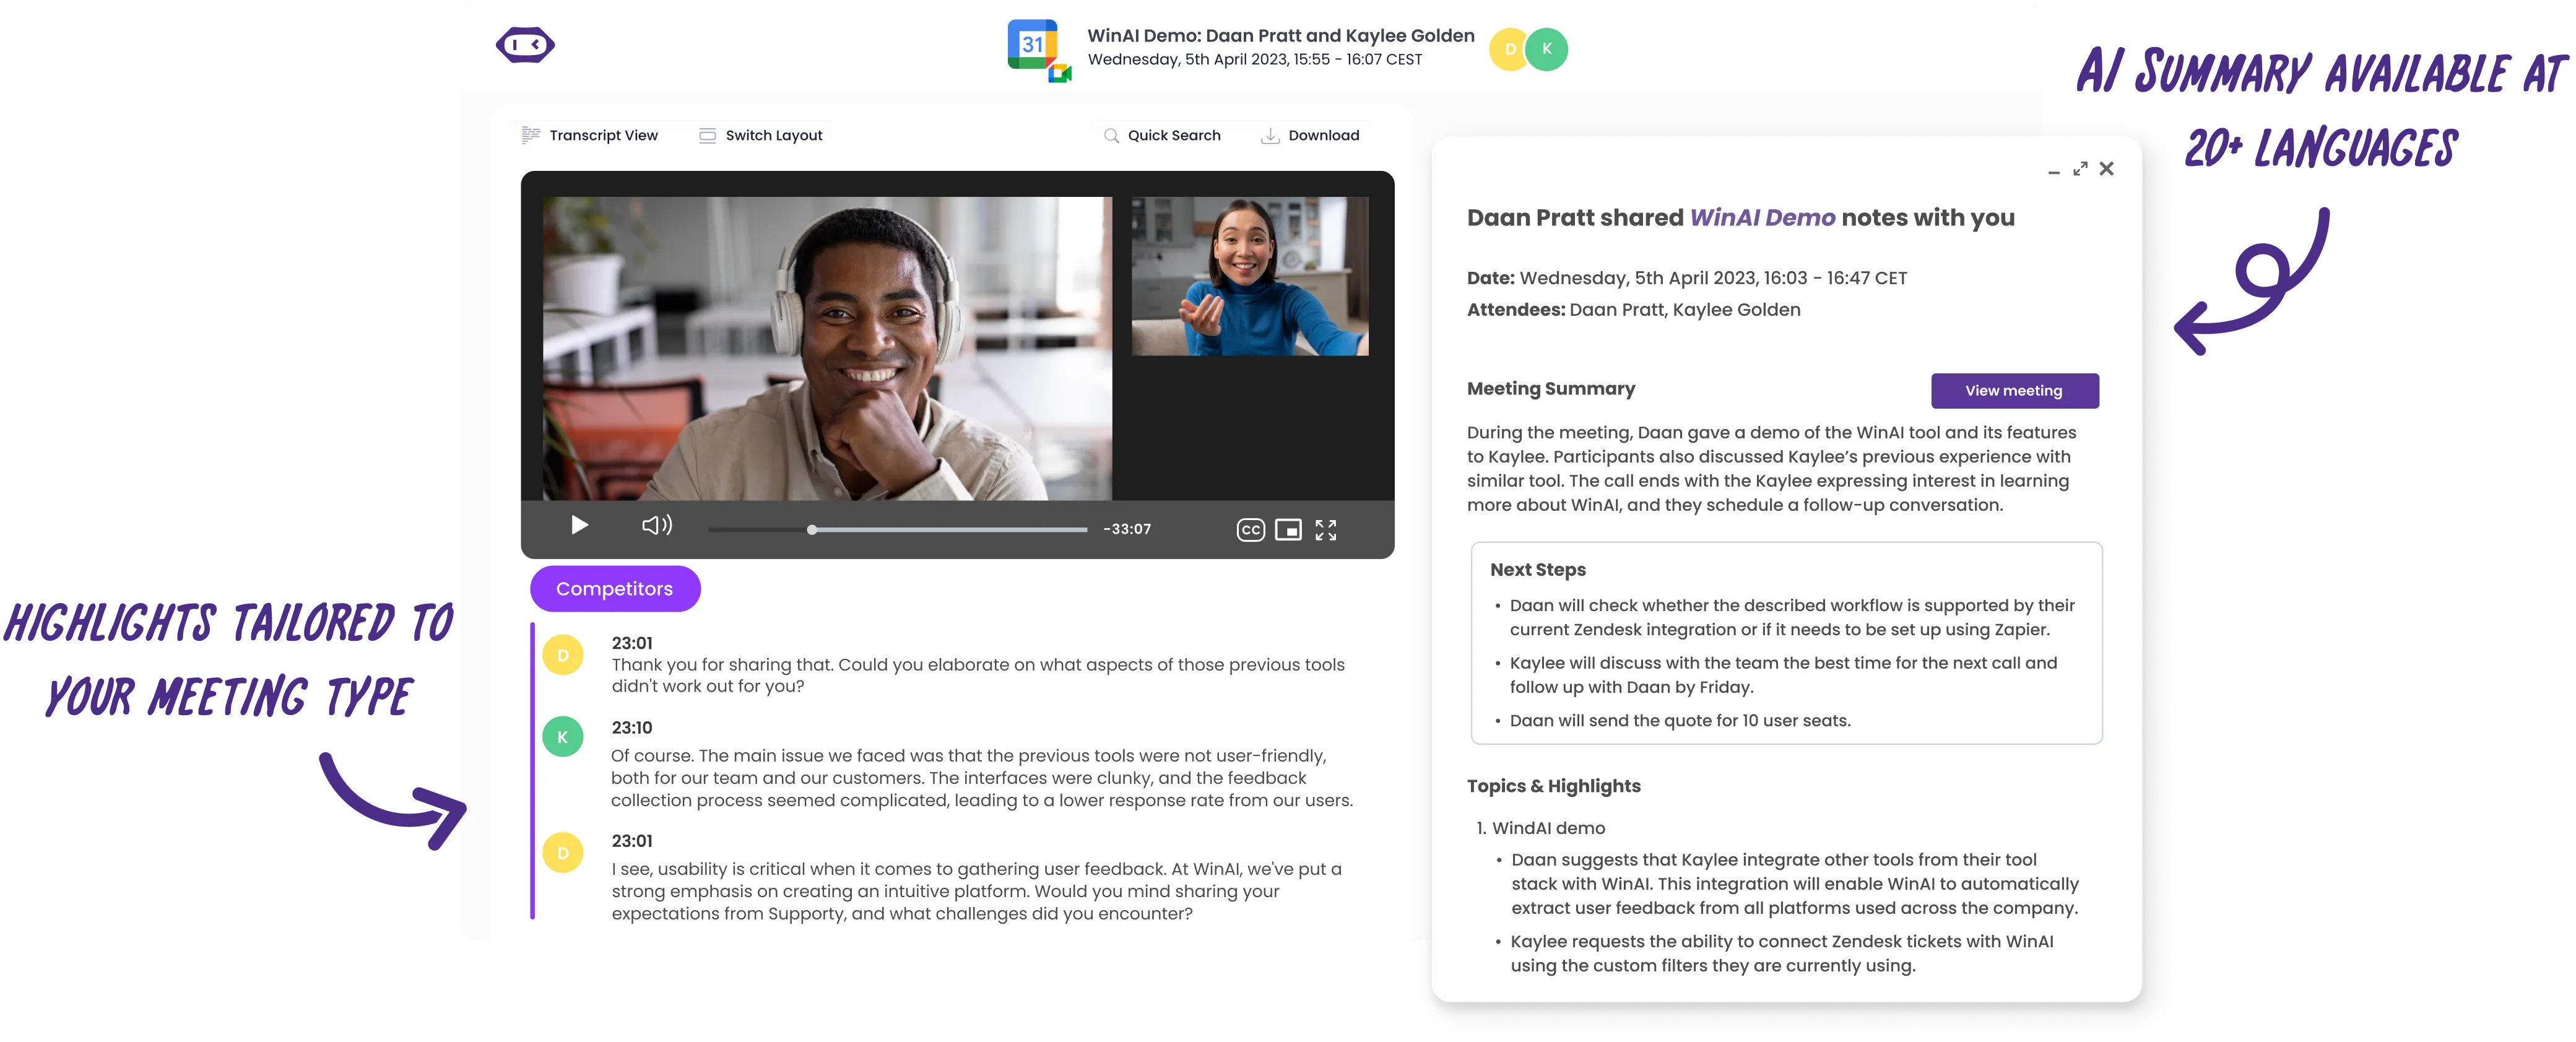The width and height of the screenshot is (2576, 1042).
Task: Switch Layout of the meeting view
Action: (x=760, y=135)
